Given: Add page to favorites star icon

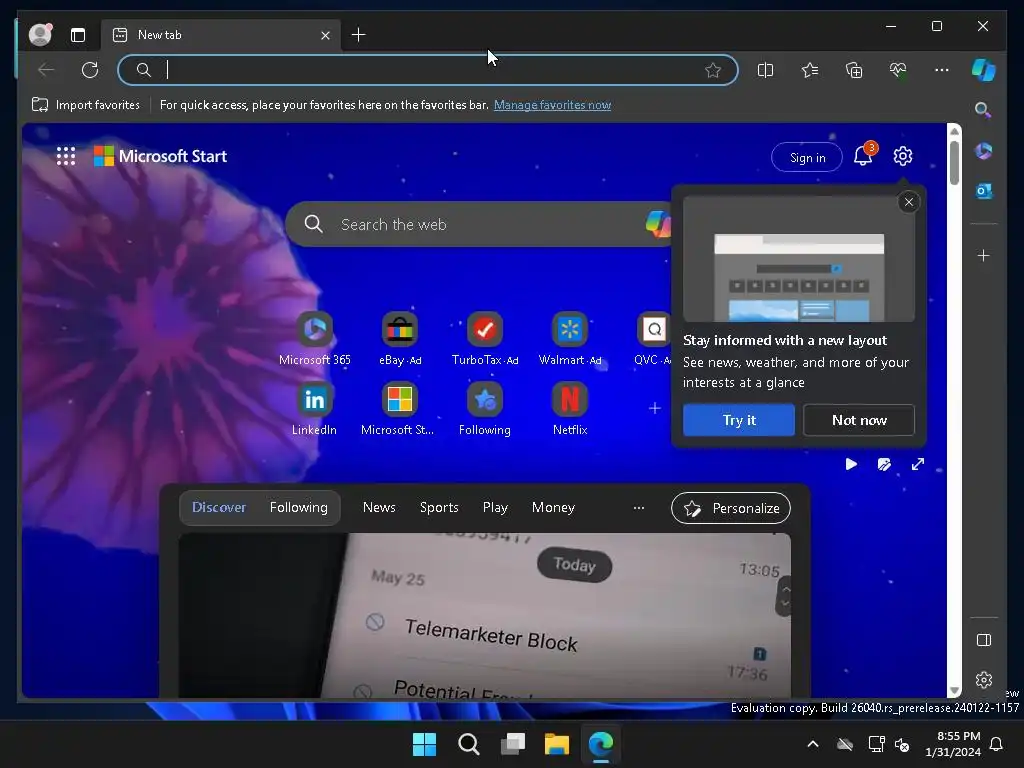Looking at the screenshot, I should click(712, 70).
